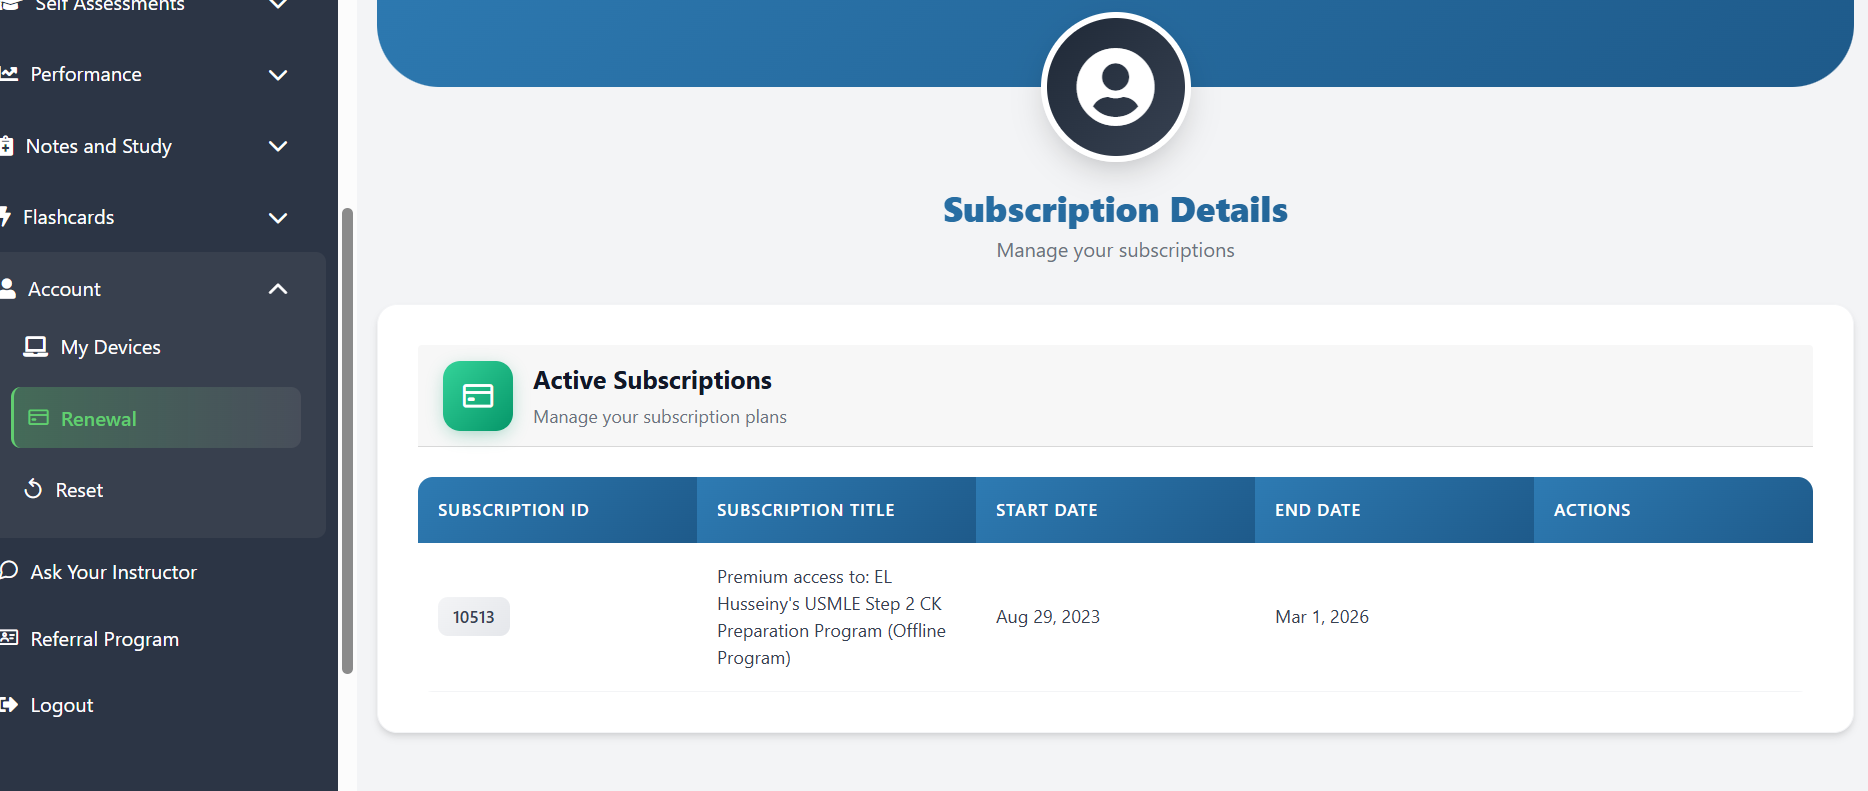Expand the Performance menu chevron
The width and height of the screenshot is (1868, 791).
[x=278, y=75]
